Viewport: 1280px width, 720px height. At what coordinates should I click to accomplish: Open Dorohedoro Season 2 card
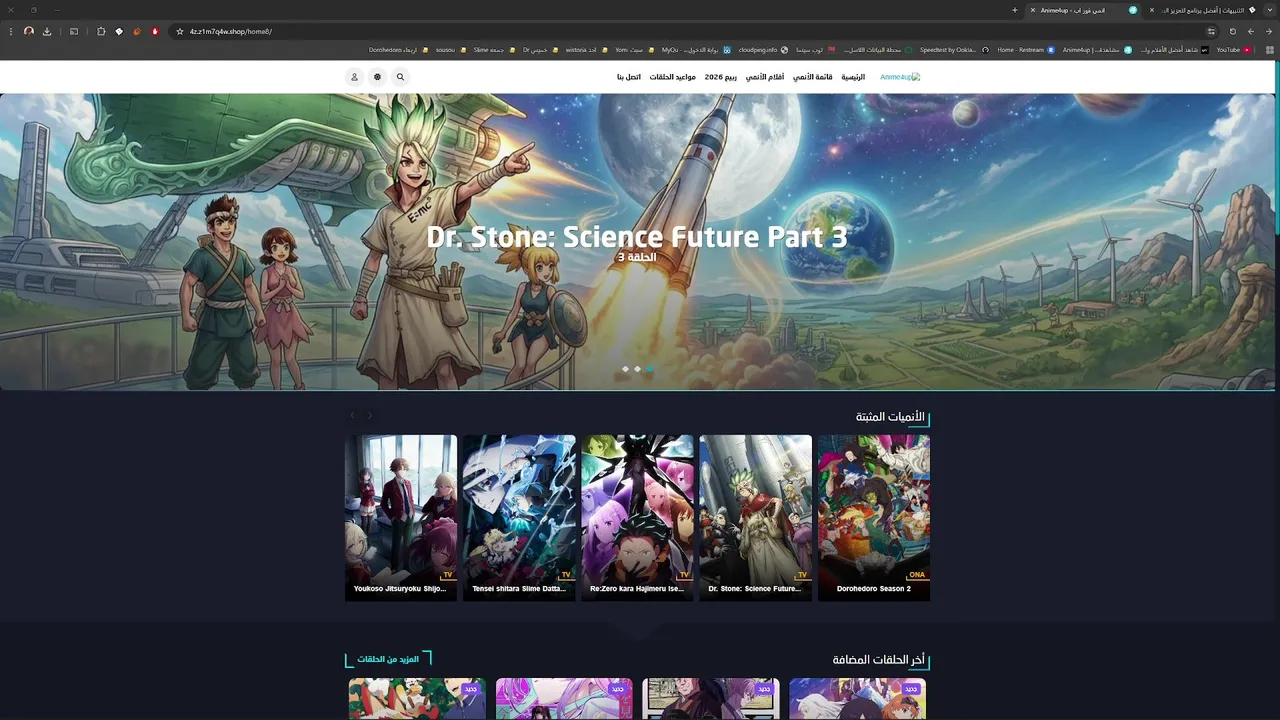874,517
